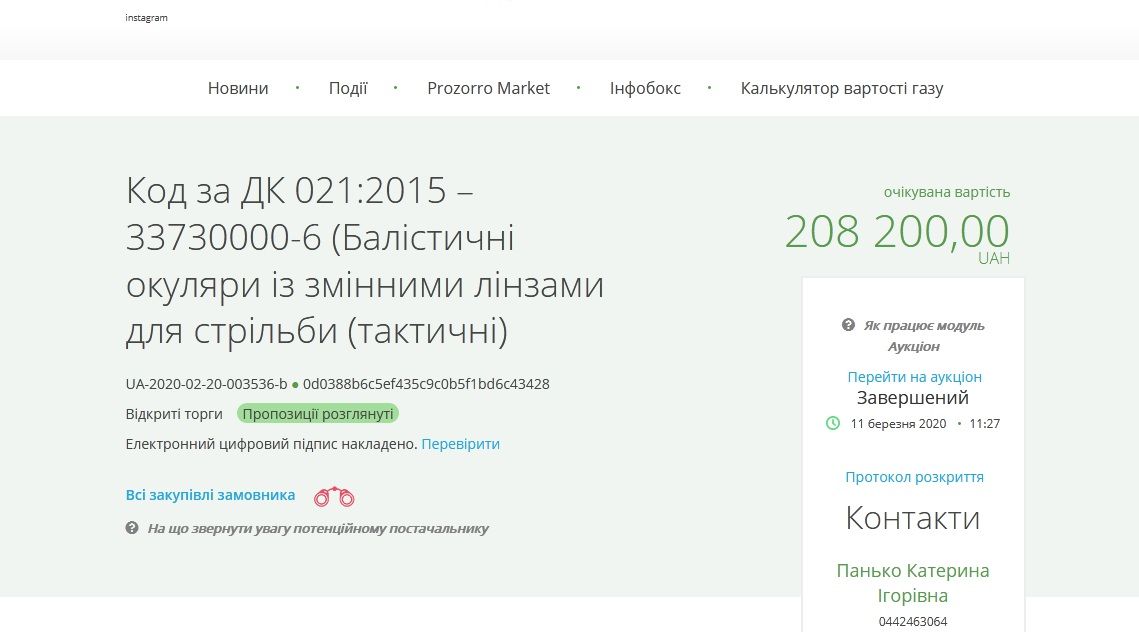Image resolution: width=1139 pixels, height=632 pixels.
Task: Open Протокол розкриття link
Action: [x=915, y=477]
